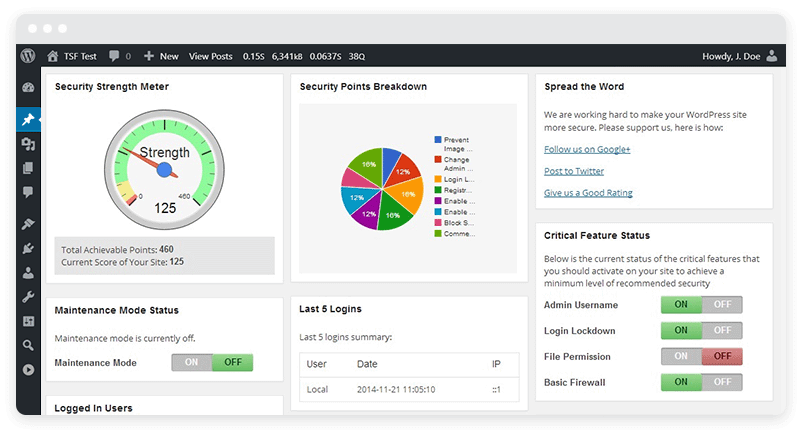Image resolution: width=800 pixels, height=433 pixels.
Task: Click the Total Achievable Points: 460 line
Action: [x=117, y=249]
